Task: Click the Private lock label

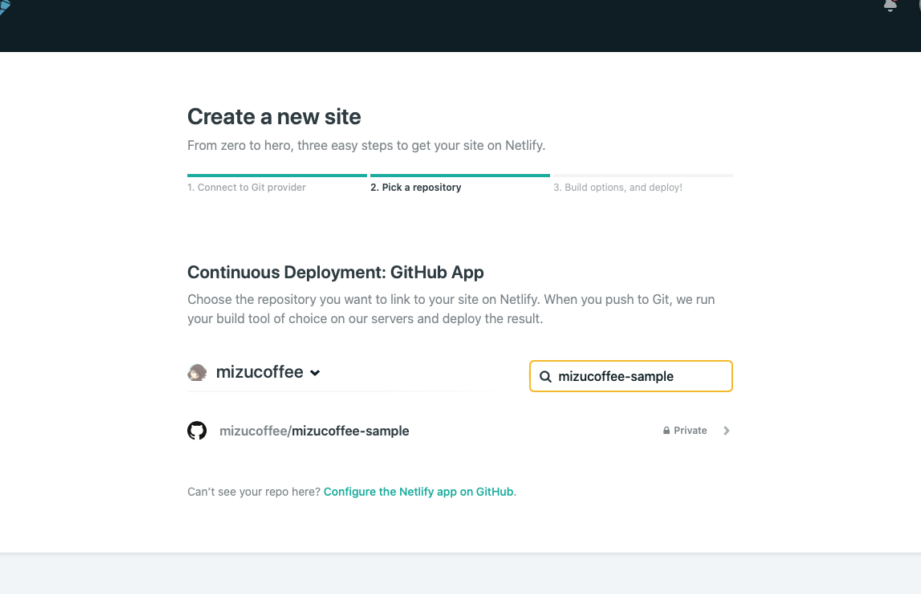Action: 685,431
